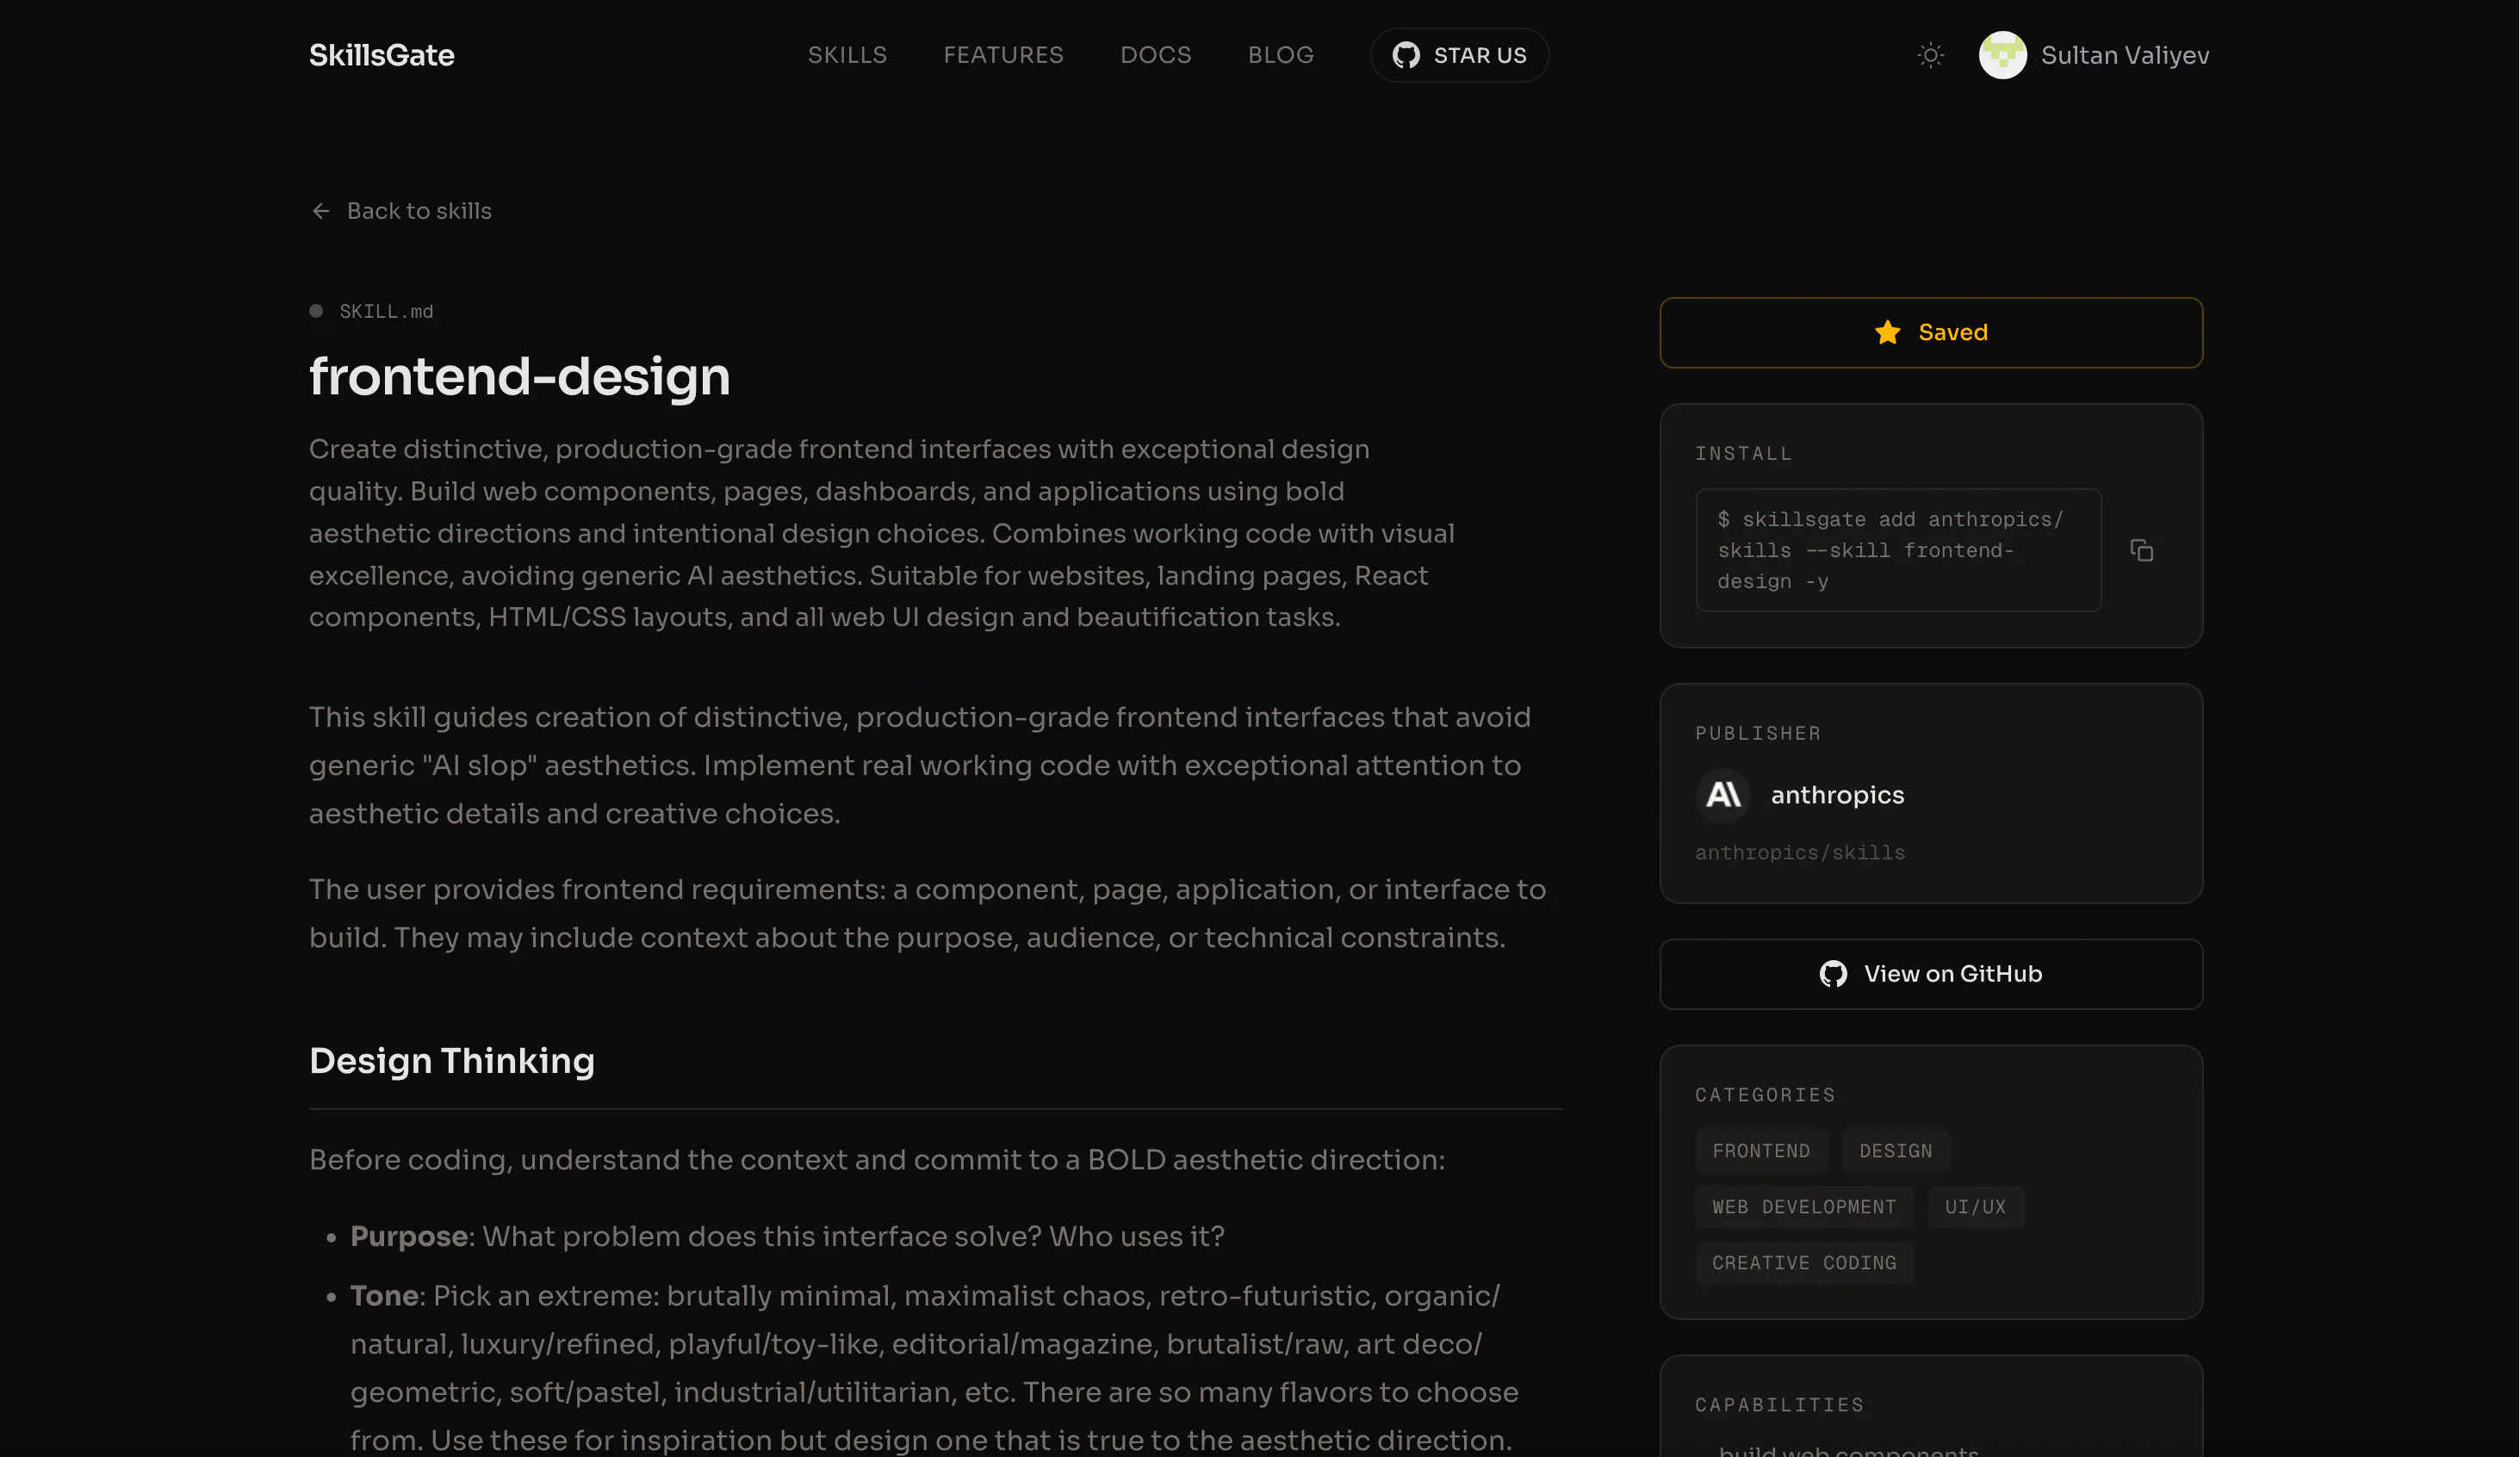This screenshot has height=1457, width=2520.
Task: Click the INSTALL section label
Action: click(x=1743, y=454)
